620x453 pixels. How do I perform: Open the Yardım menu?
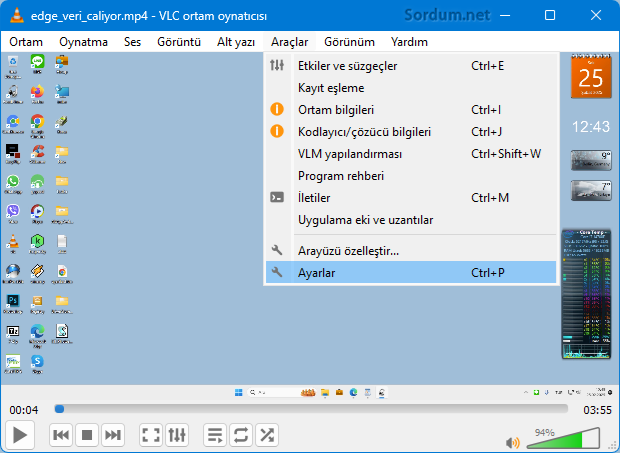409,42
